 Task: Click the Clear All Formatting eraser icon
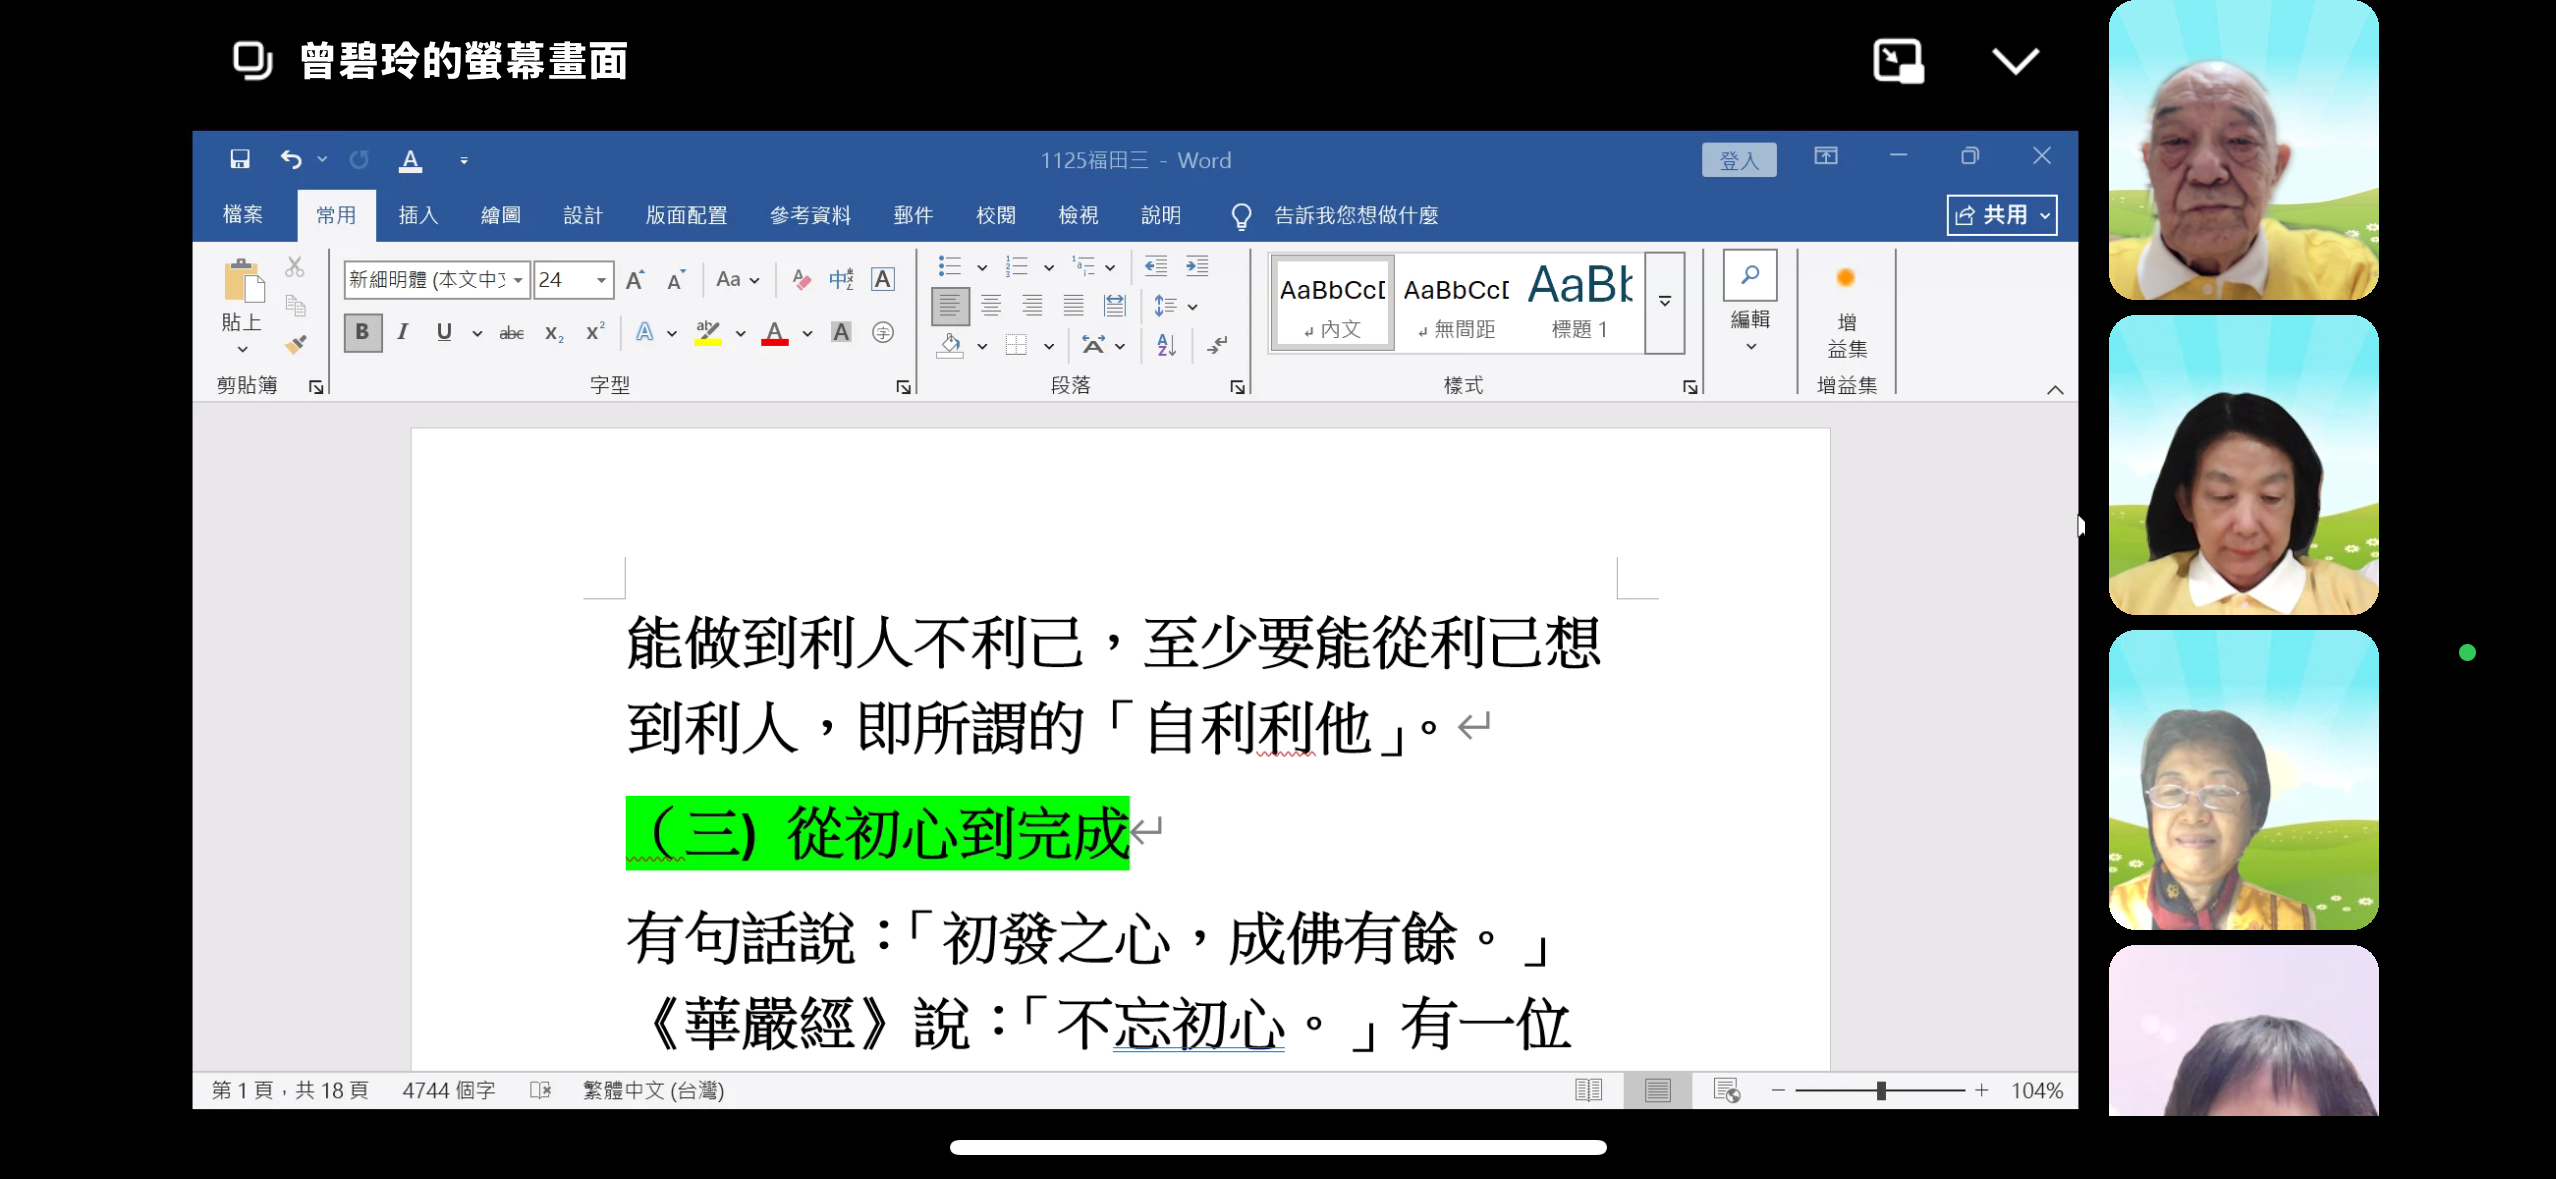[x=801, y=279]
